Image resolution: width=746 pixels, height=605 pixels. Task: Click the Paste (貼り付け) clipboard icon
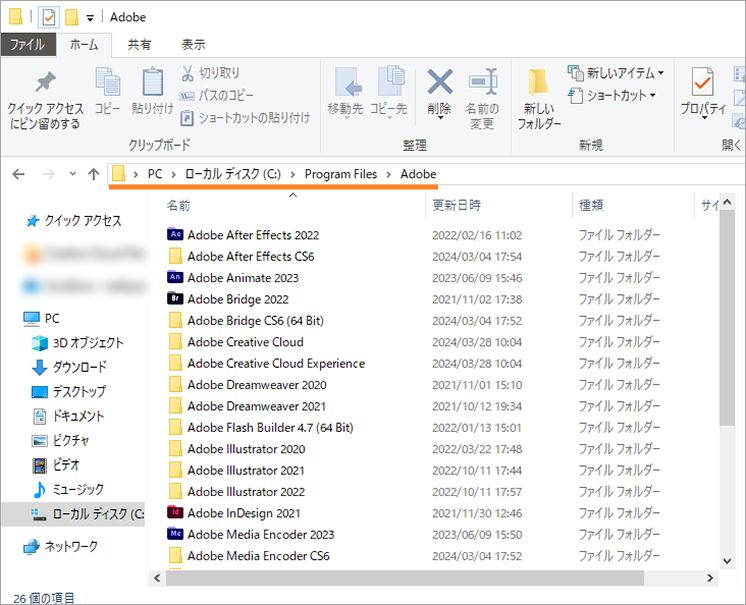tap(153, 81)
